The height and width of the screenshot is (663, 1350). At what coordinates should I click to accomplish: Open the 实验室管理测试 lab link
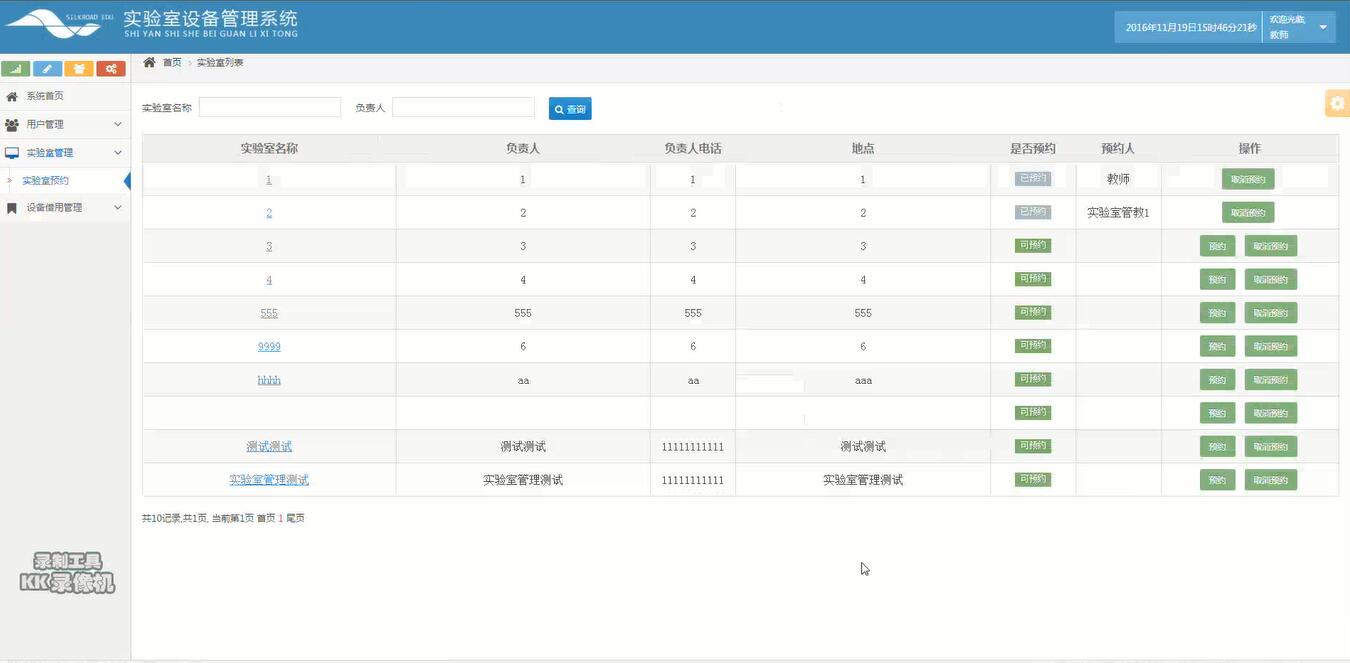269,479
